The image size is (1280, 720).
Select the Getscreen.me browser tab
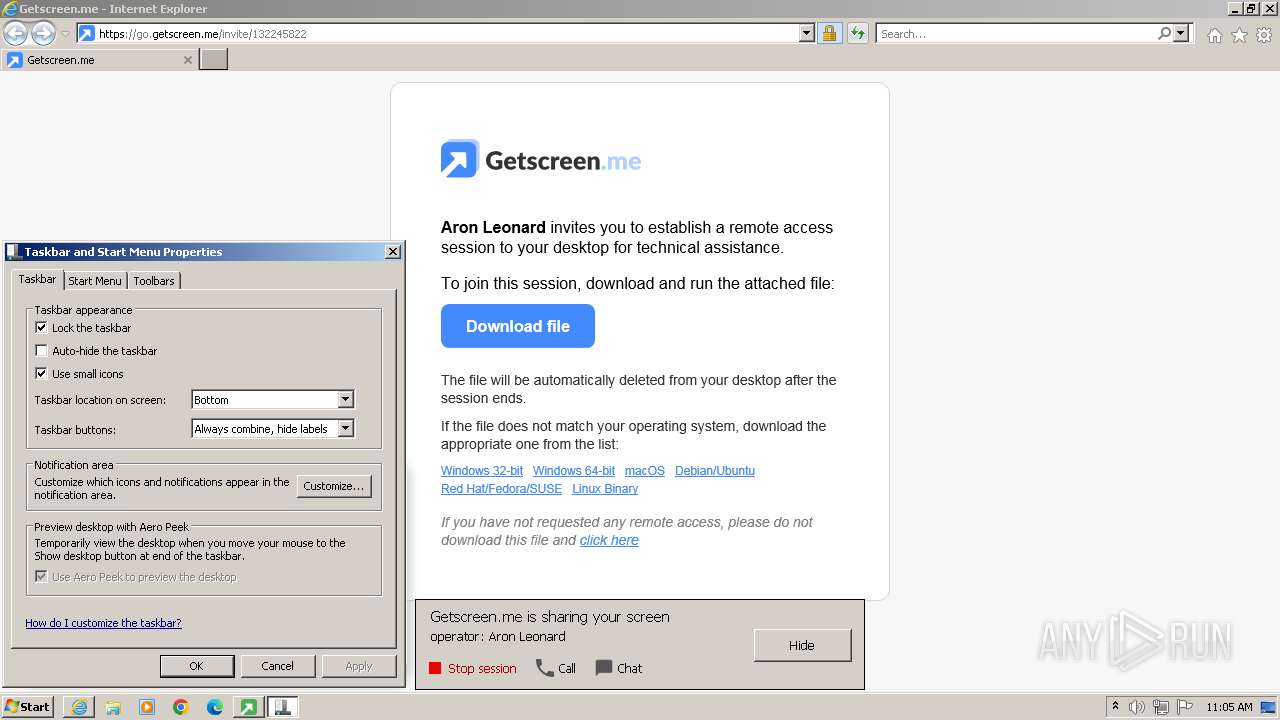pyautogui.click(x=99, y=60)
